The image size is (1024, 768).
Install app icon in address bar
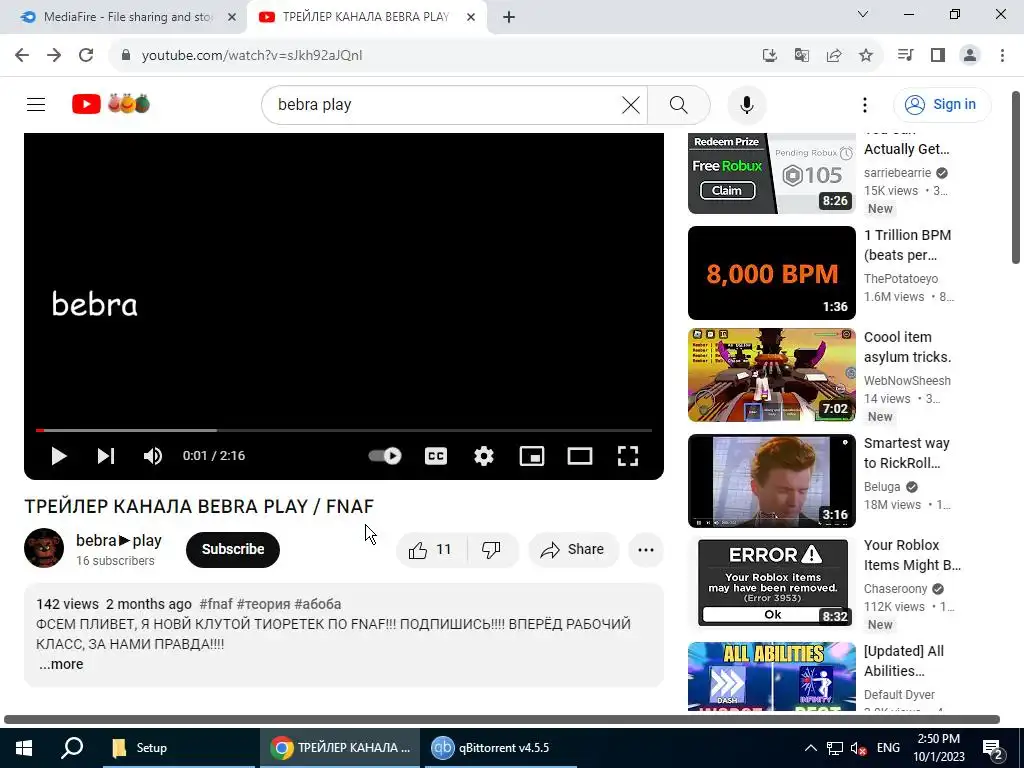(770, 56)
